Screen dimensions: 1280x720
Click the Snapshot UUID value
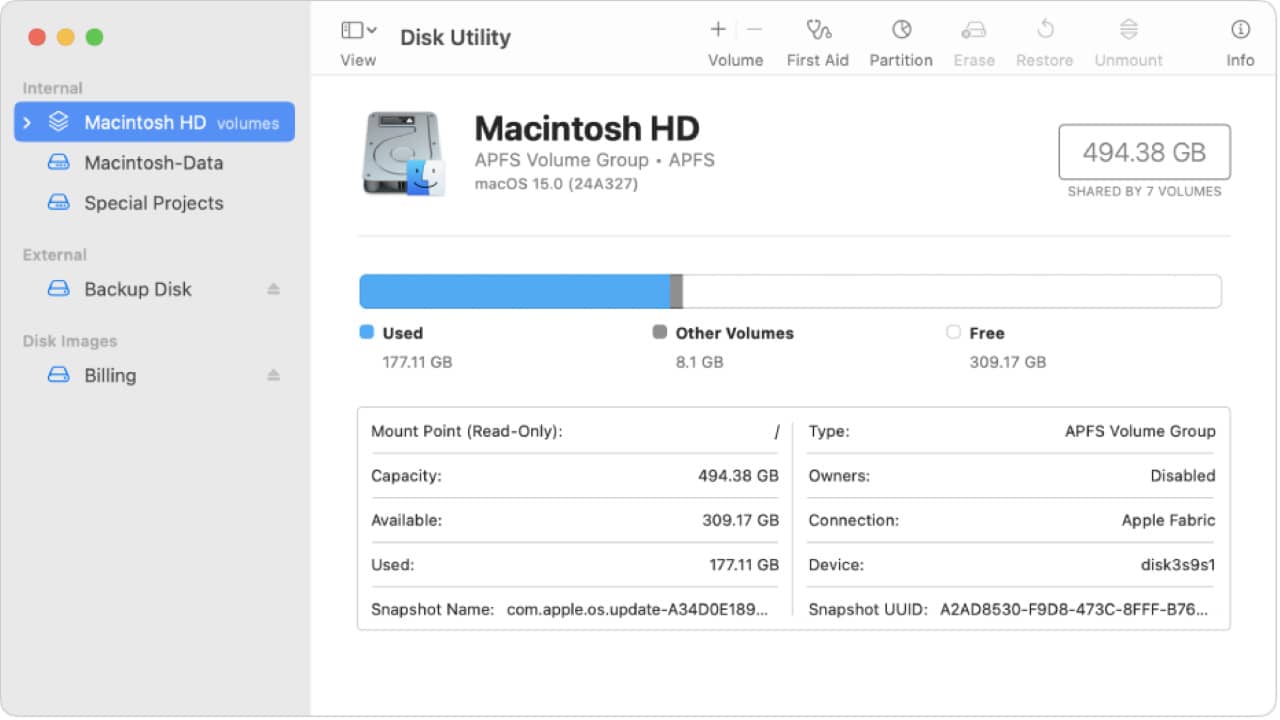pos(1073,609)
